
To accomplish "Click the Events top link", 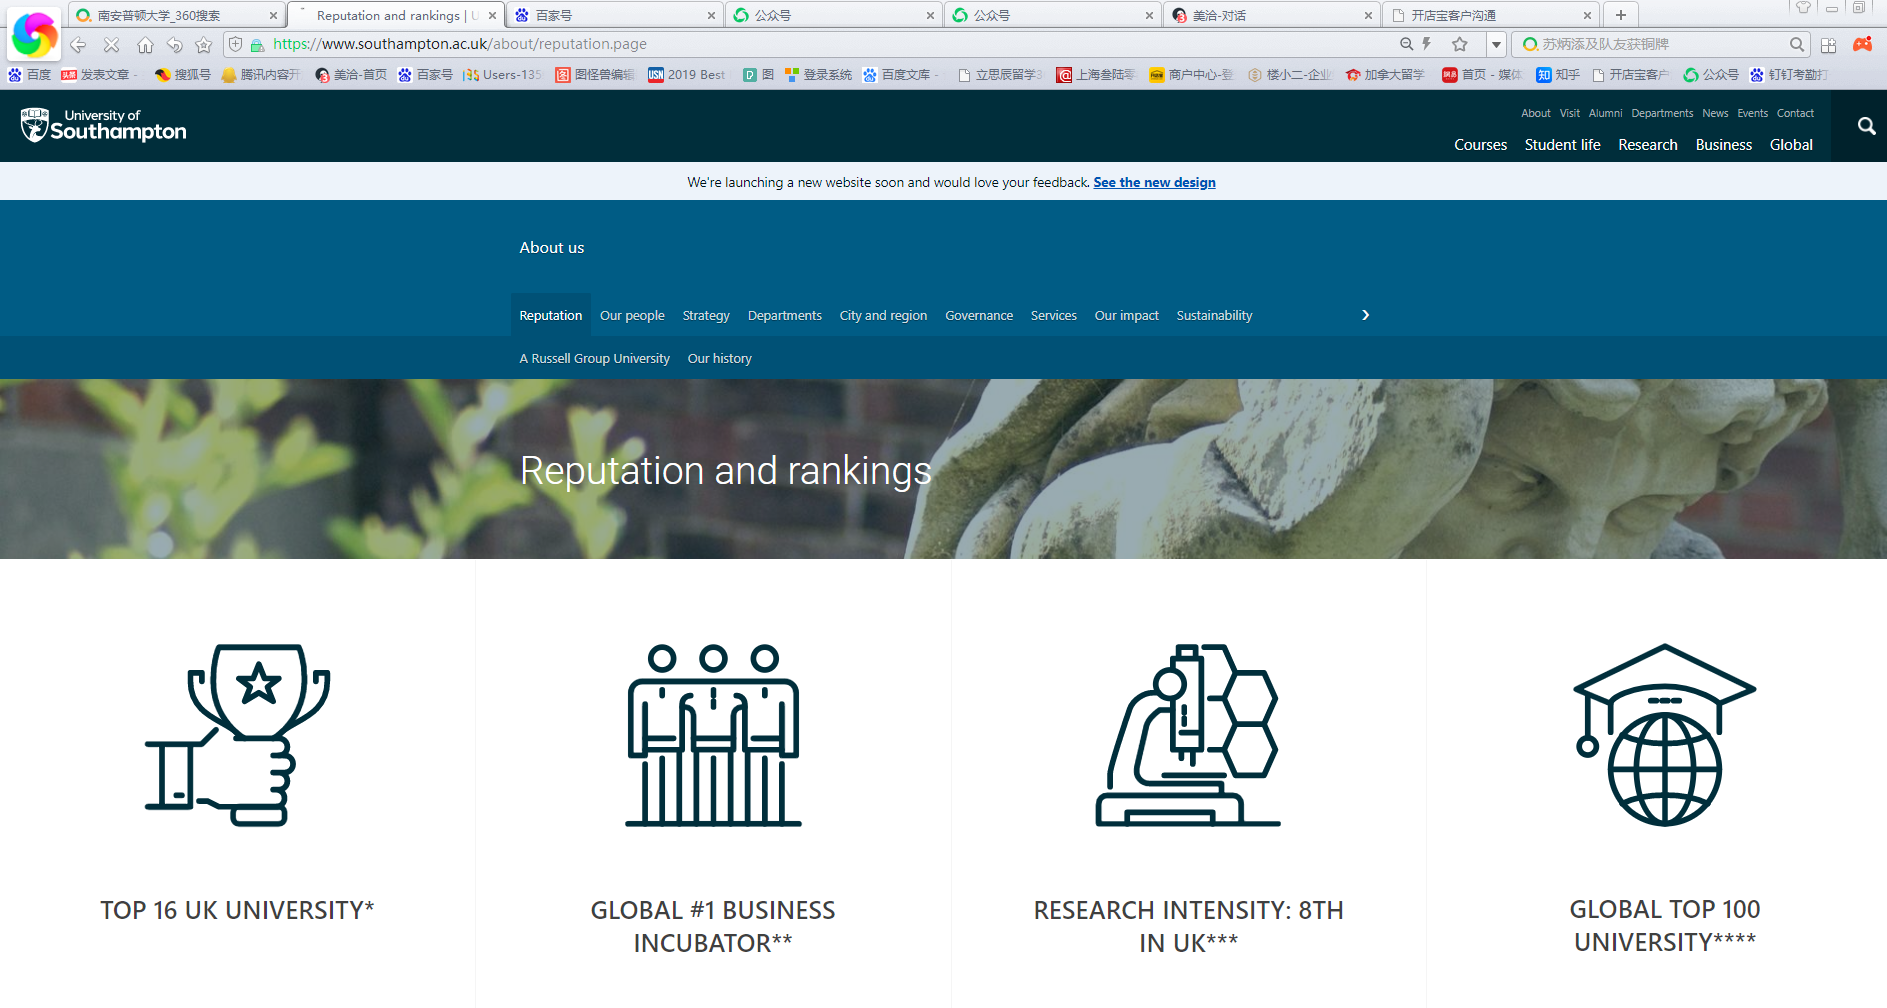I will 1752,113.
